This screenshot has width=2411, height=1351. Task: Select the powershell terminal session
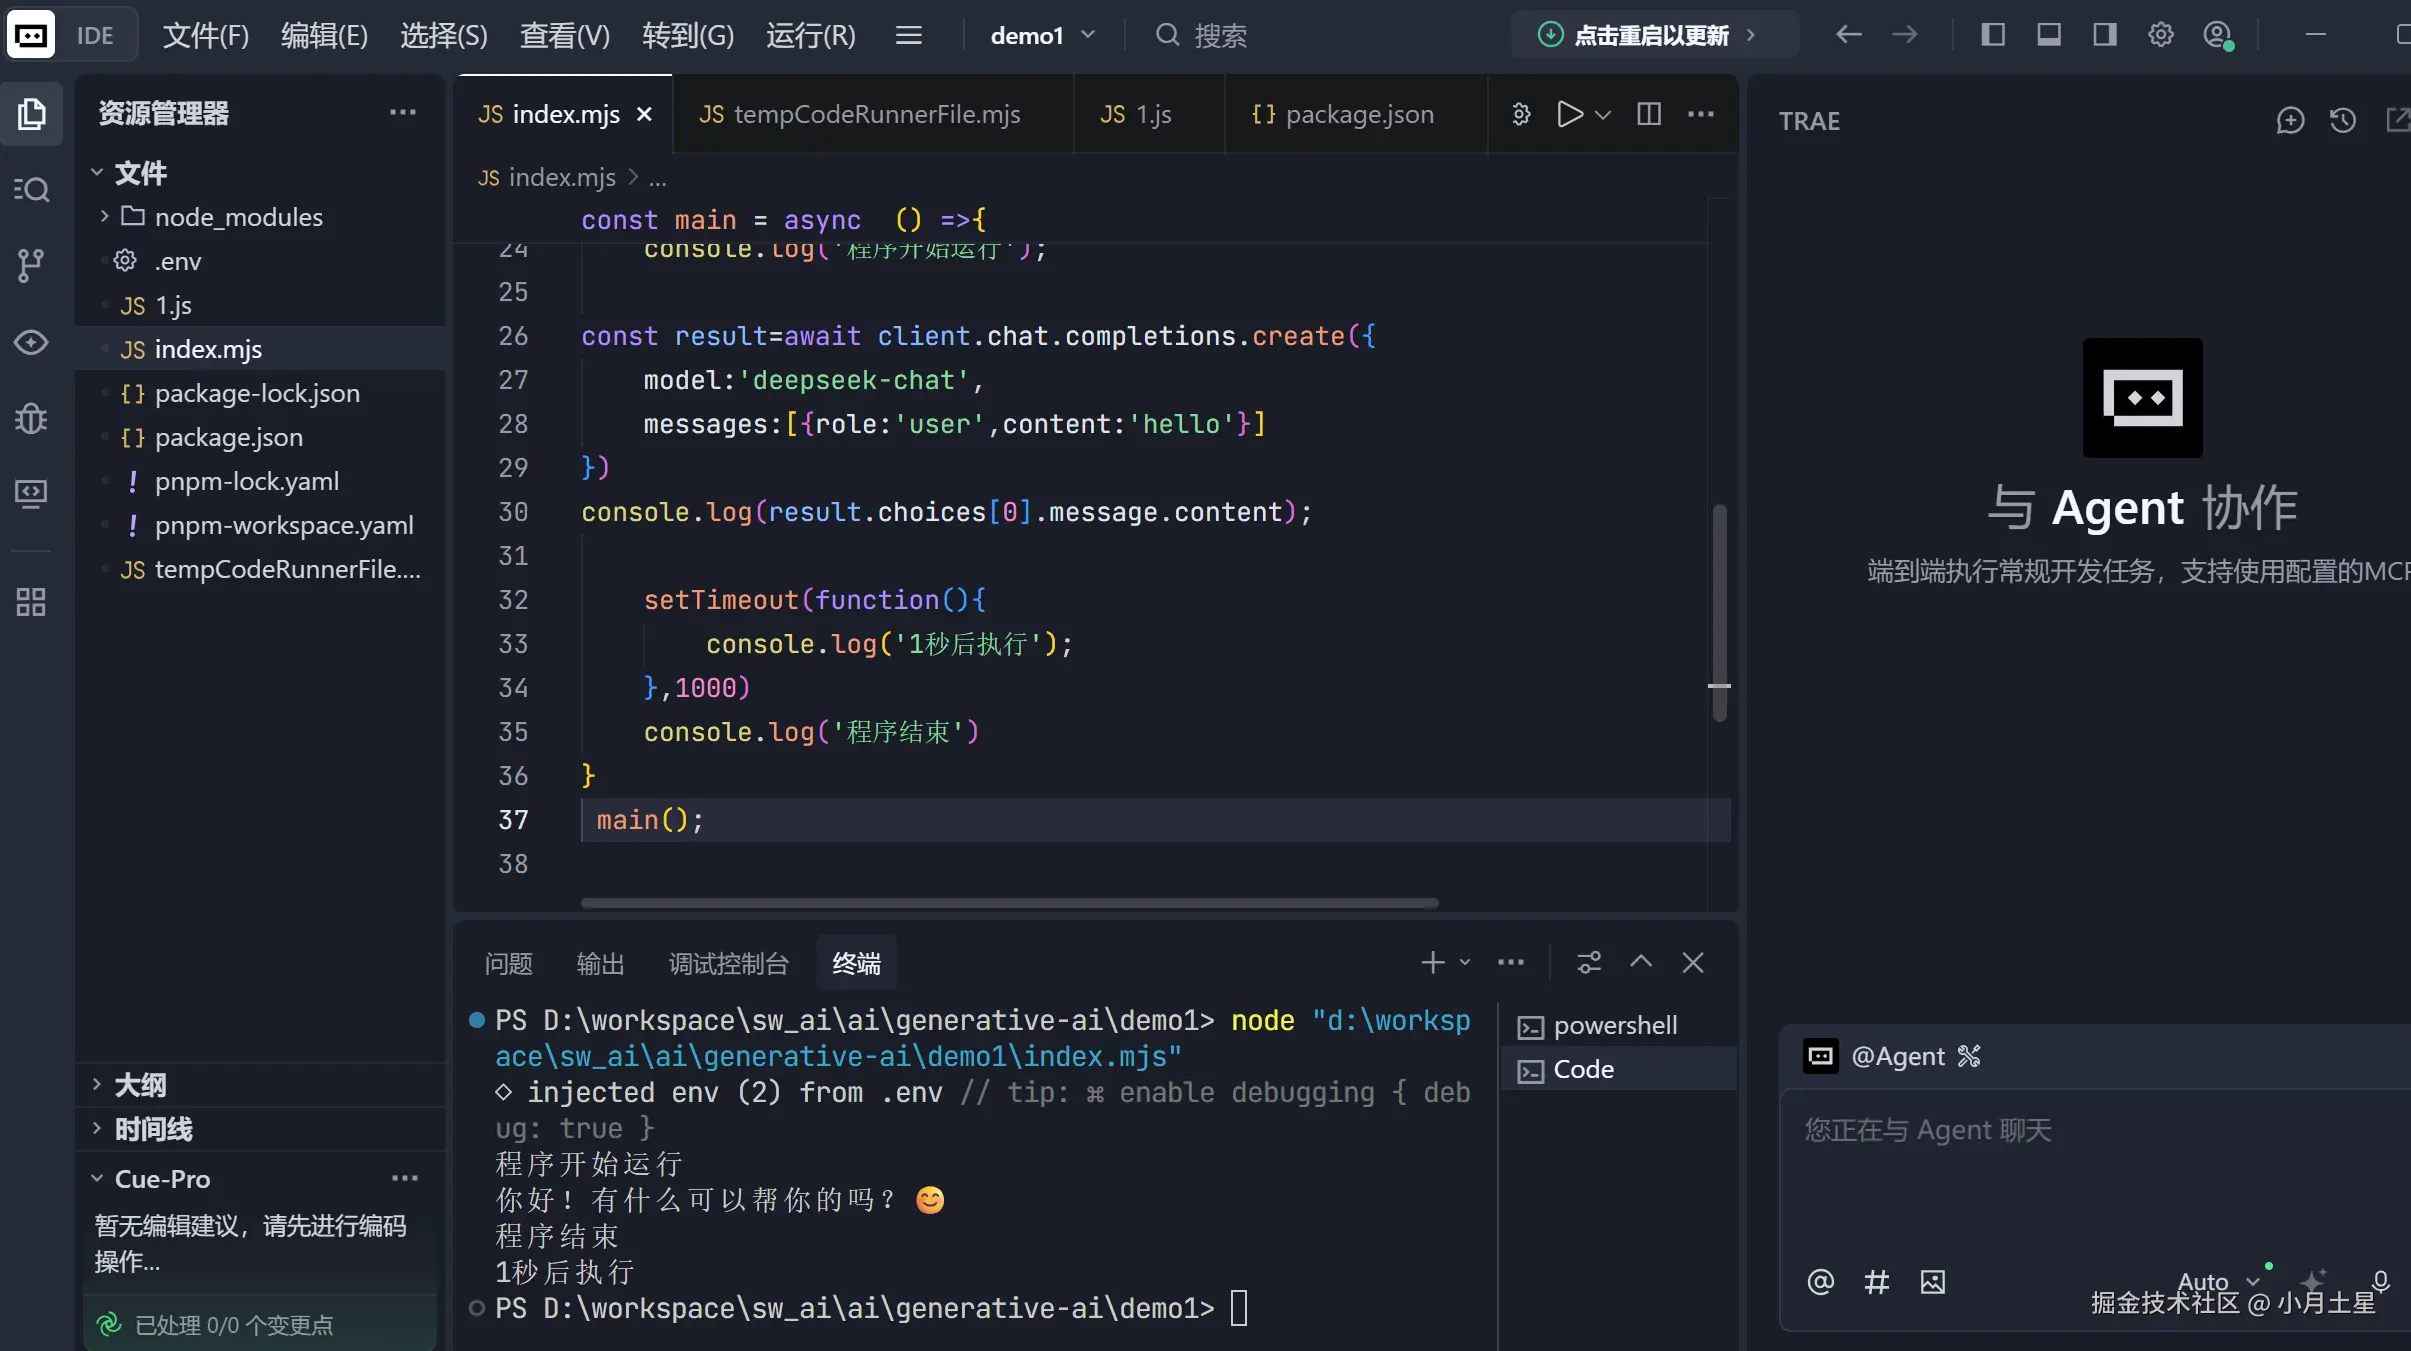pyautogui.click(x=1619, y=1025)
